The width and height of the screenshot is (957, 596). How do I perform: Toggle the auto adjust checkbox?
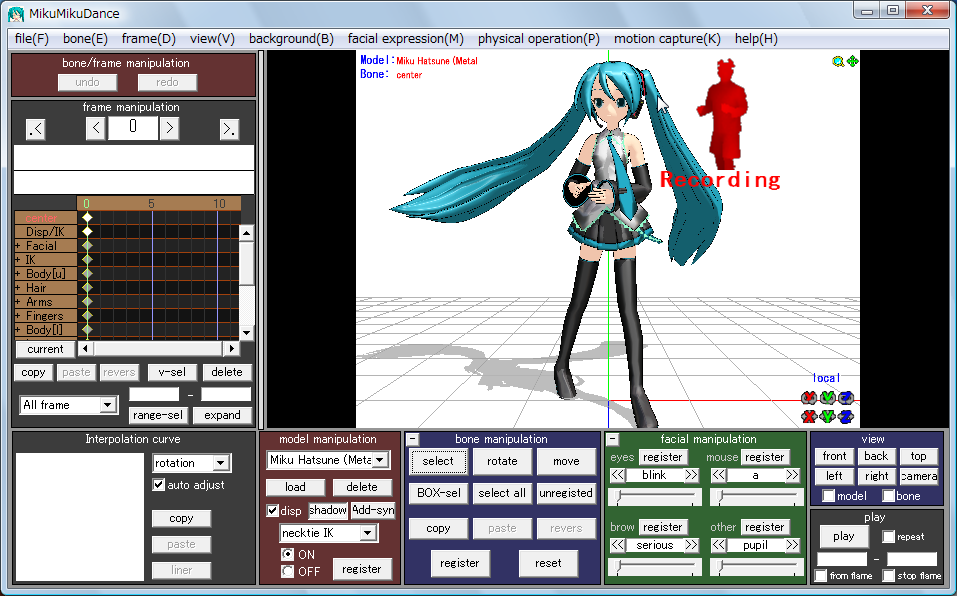pyautogui.click(x=159, y=485)
